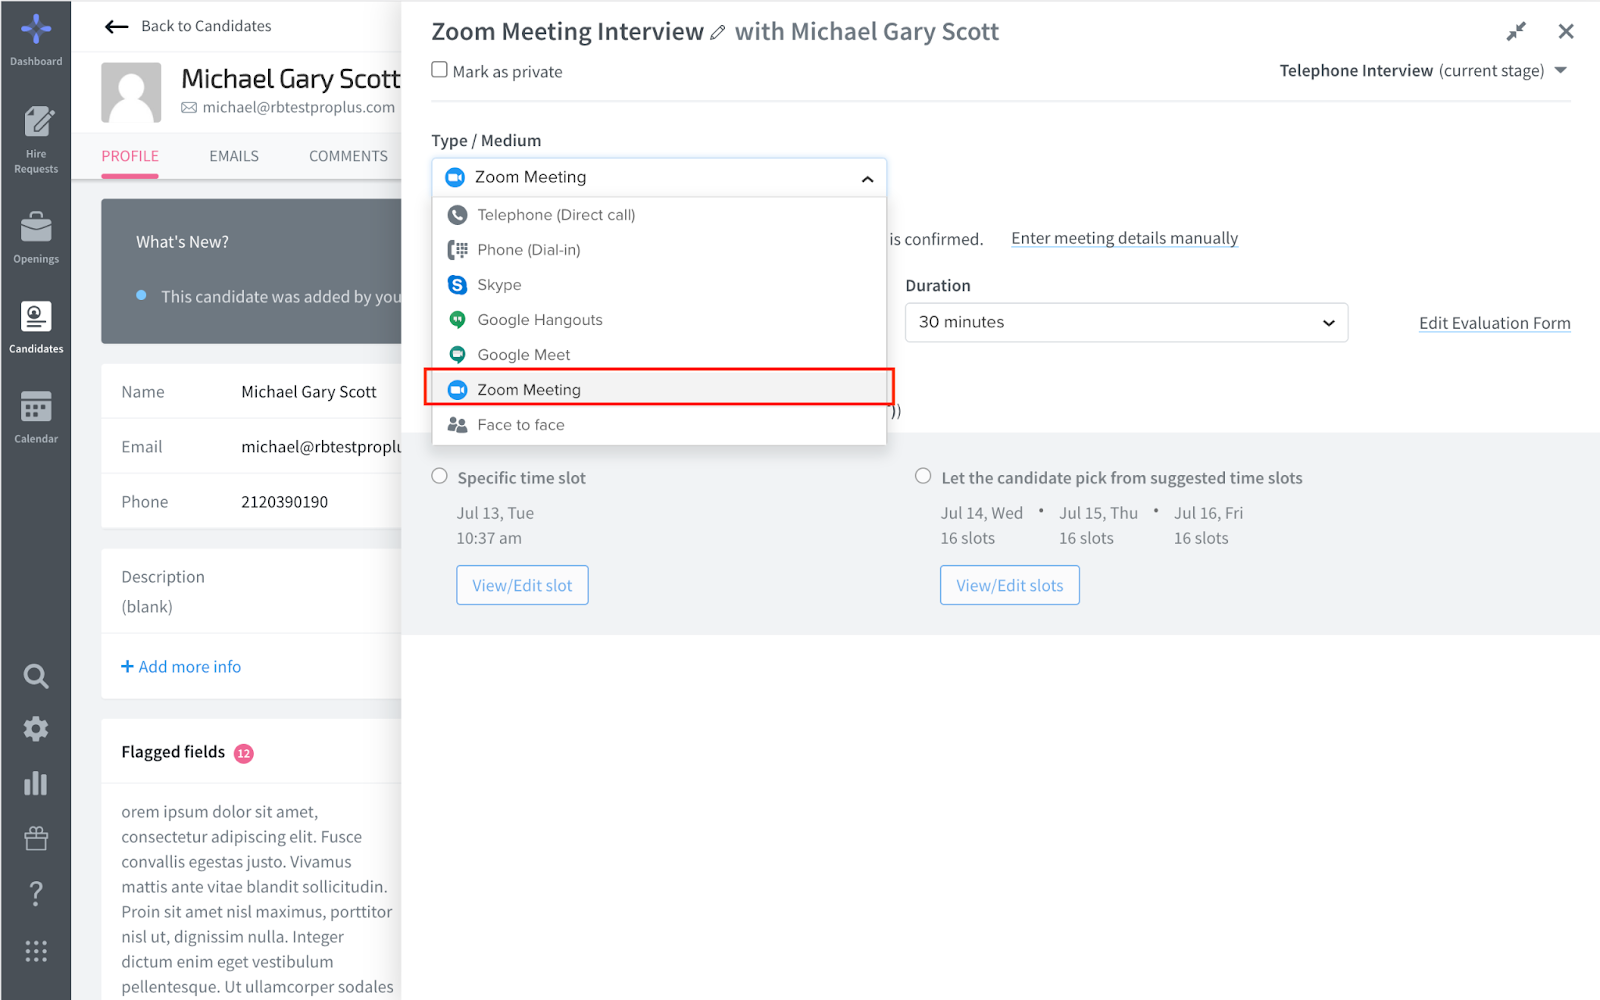Image resolution: width=1600 pixels, height=1000 pixels.
Task: Choose Google Hangouts option
Action: [x=659, y=320]
